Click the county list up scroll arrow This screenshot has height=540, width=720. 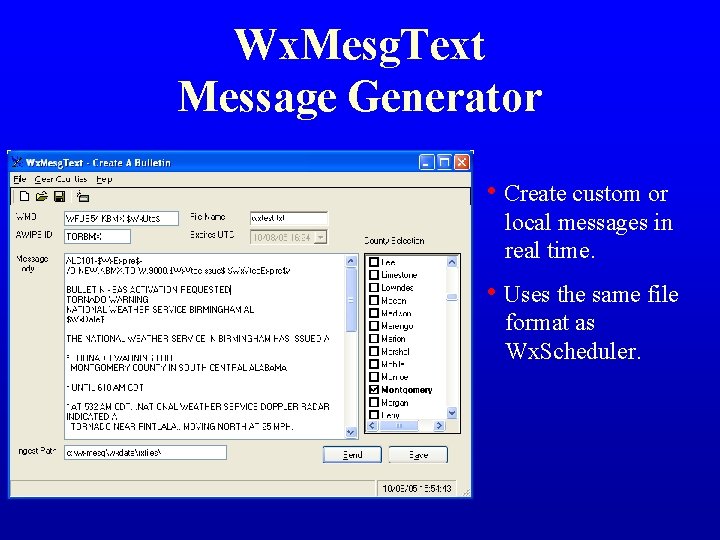[452, 262]
